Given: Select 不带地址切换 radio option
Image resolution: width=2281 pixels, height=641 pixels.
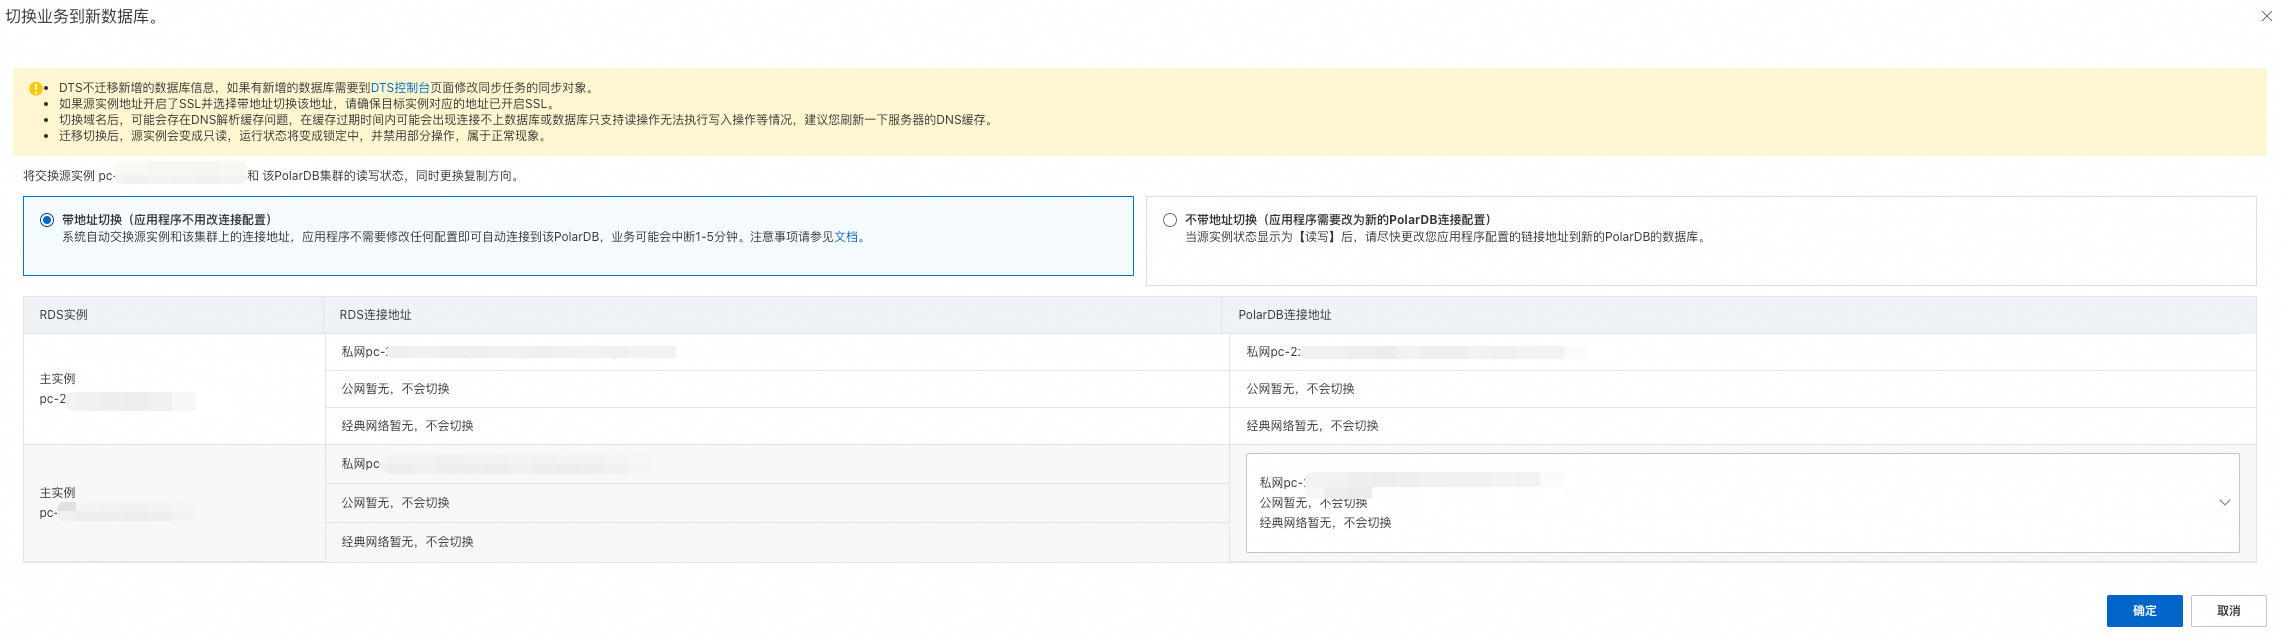Looking at the screenshot, I should click(1170, 220).
